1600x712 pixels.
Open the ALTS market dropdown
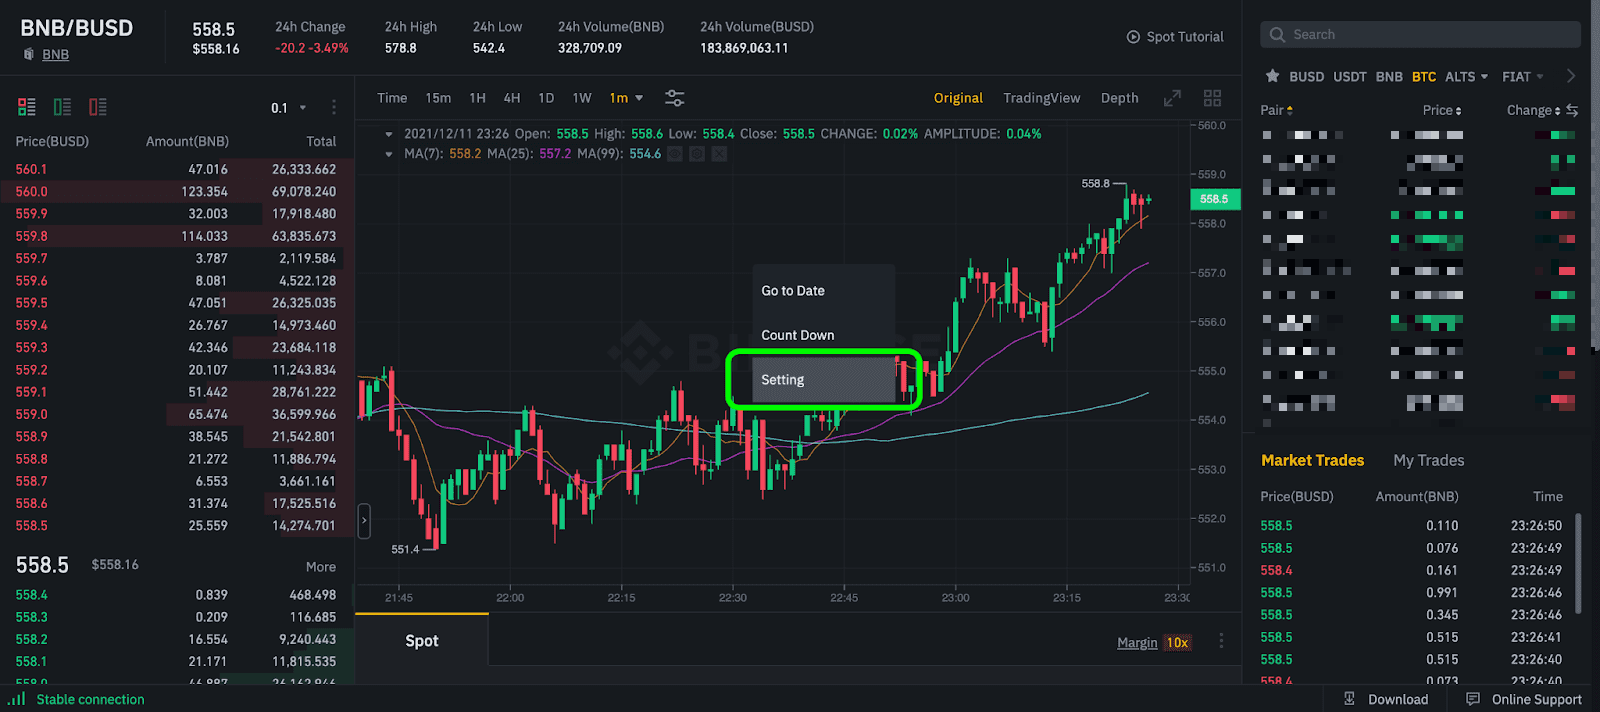(1466, 77)
